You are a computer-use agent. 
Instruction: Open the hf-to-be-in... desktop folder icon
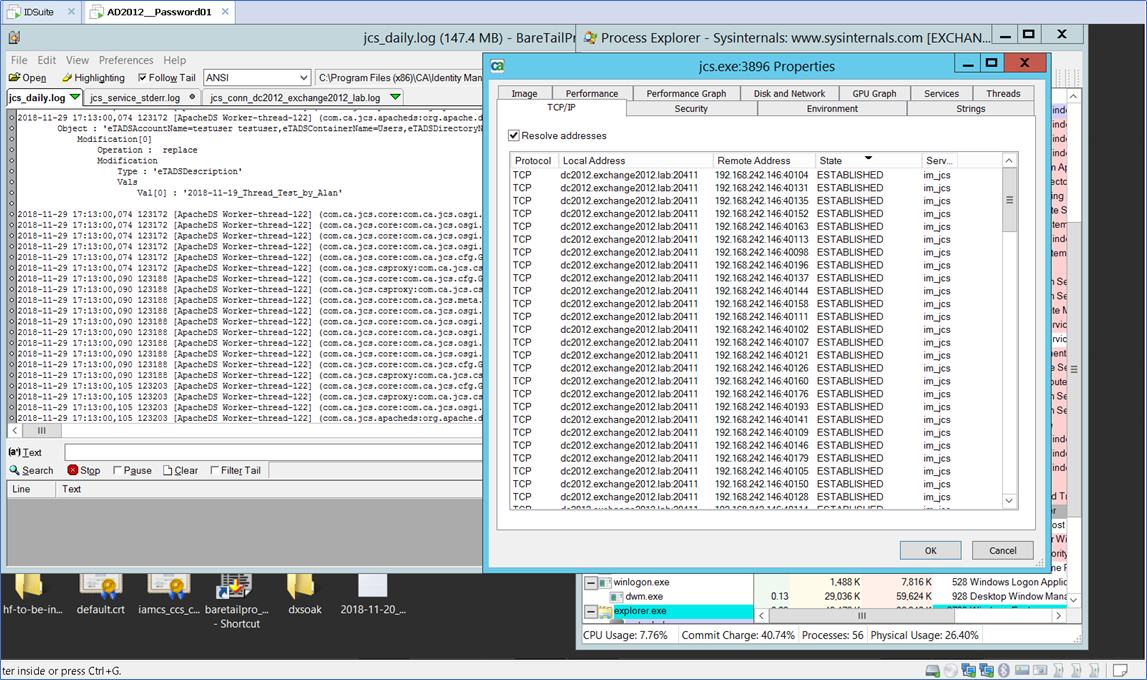(x=30, y=587)
